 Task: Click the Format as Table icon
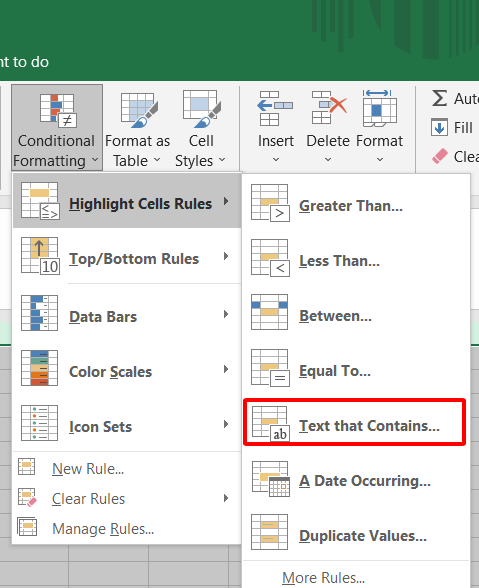[139, 109]
